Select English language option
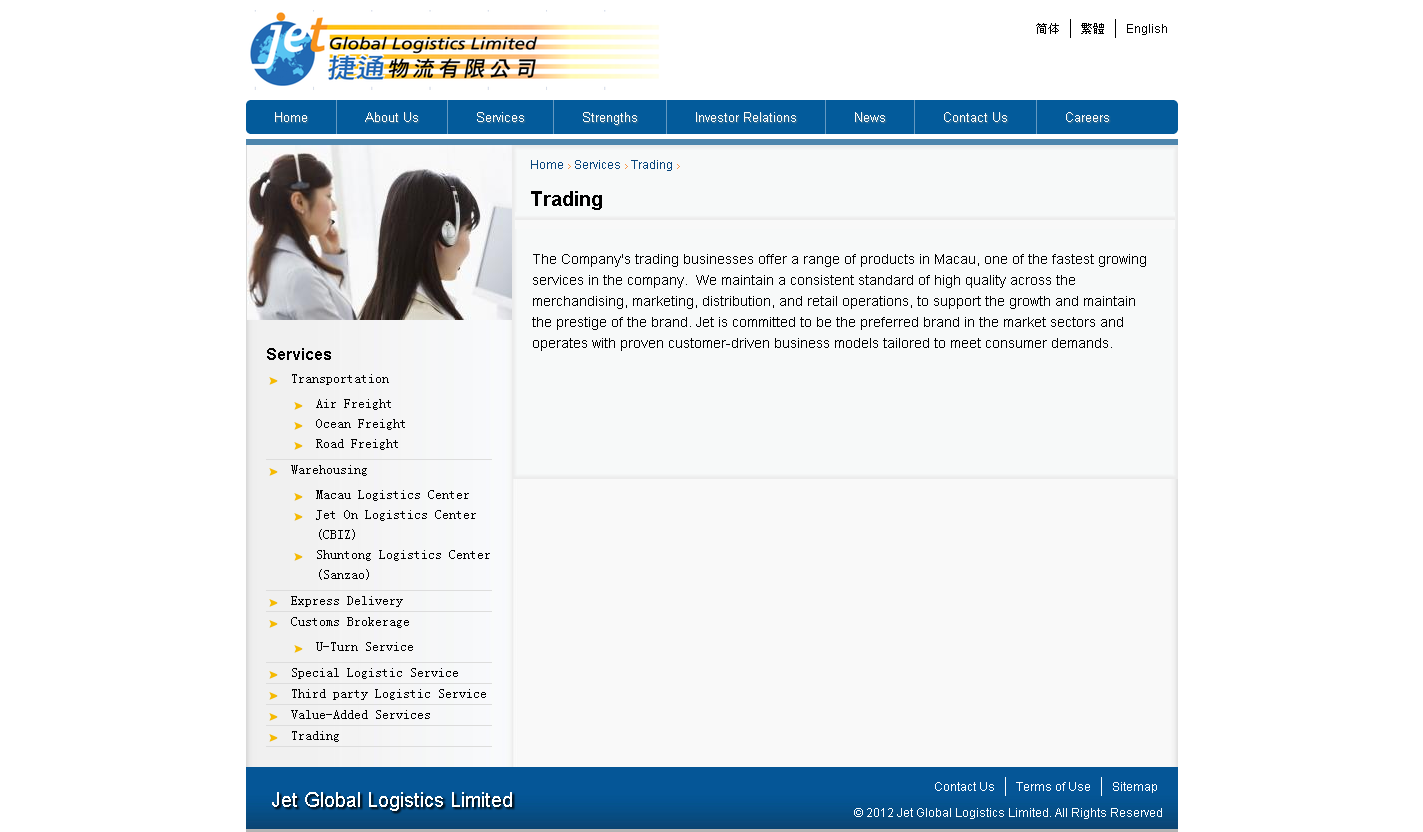The width and height of the screenshot is (1423, 832). (1146, 29)
